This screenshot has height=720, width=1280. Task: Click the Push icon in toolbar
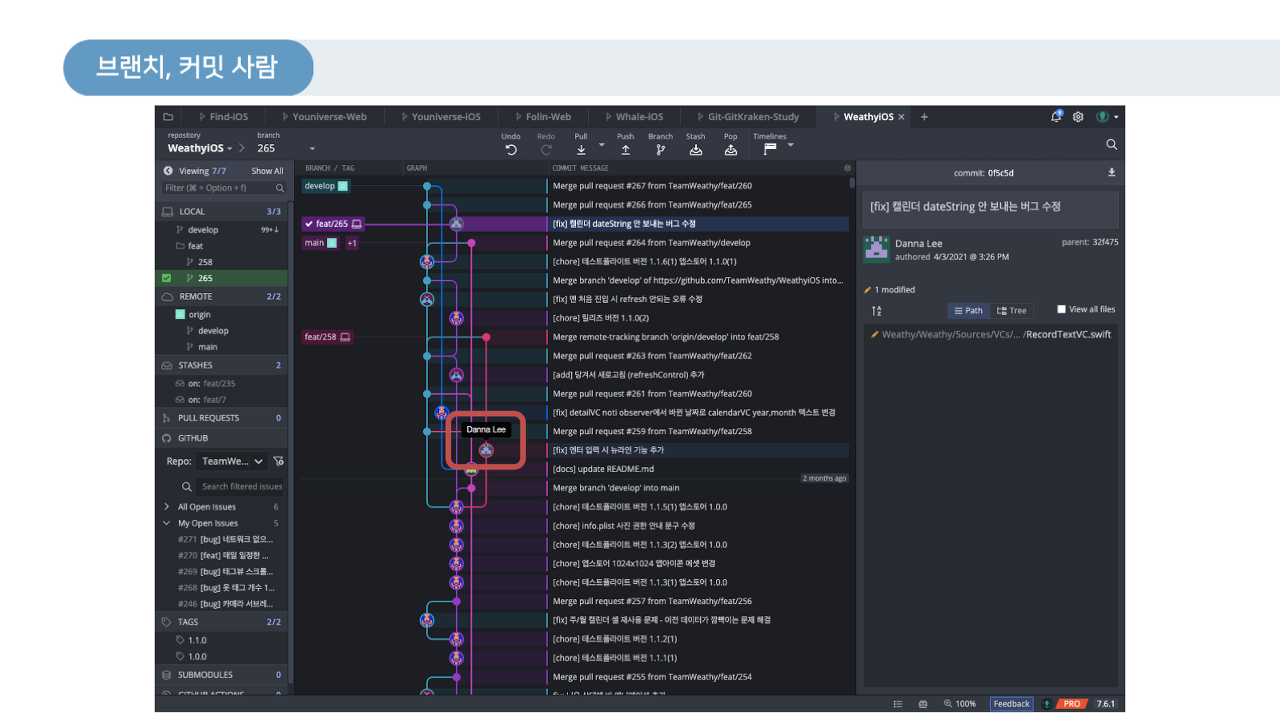coord(625,150)
